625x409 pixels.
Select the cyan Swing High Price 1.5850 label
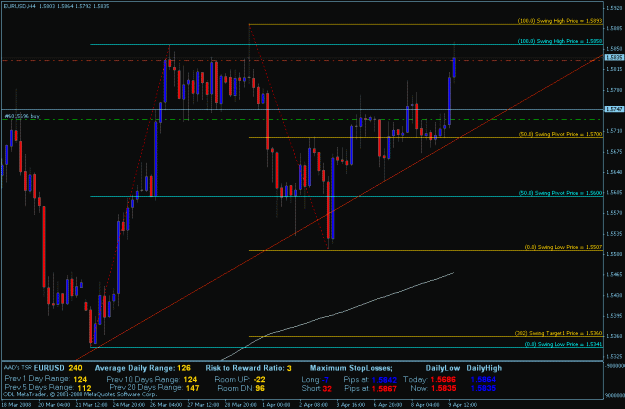click(x=560, y=41)
